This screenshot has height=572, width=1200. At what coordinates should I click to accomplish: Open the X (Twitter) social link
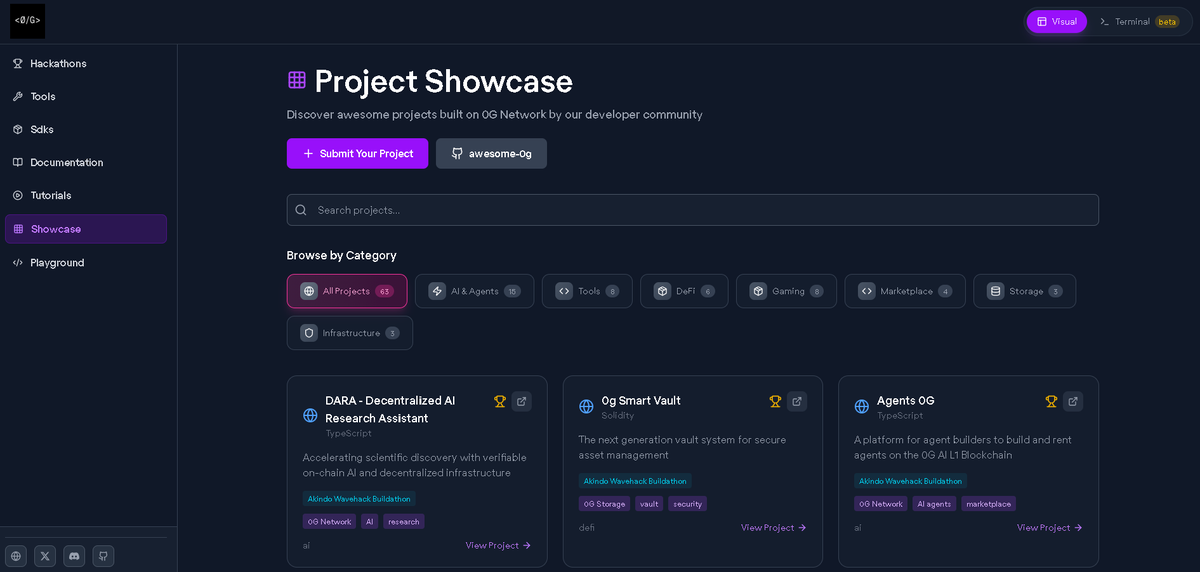coord(45,556)
